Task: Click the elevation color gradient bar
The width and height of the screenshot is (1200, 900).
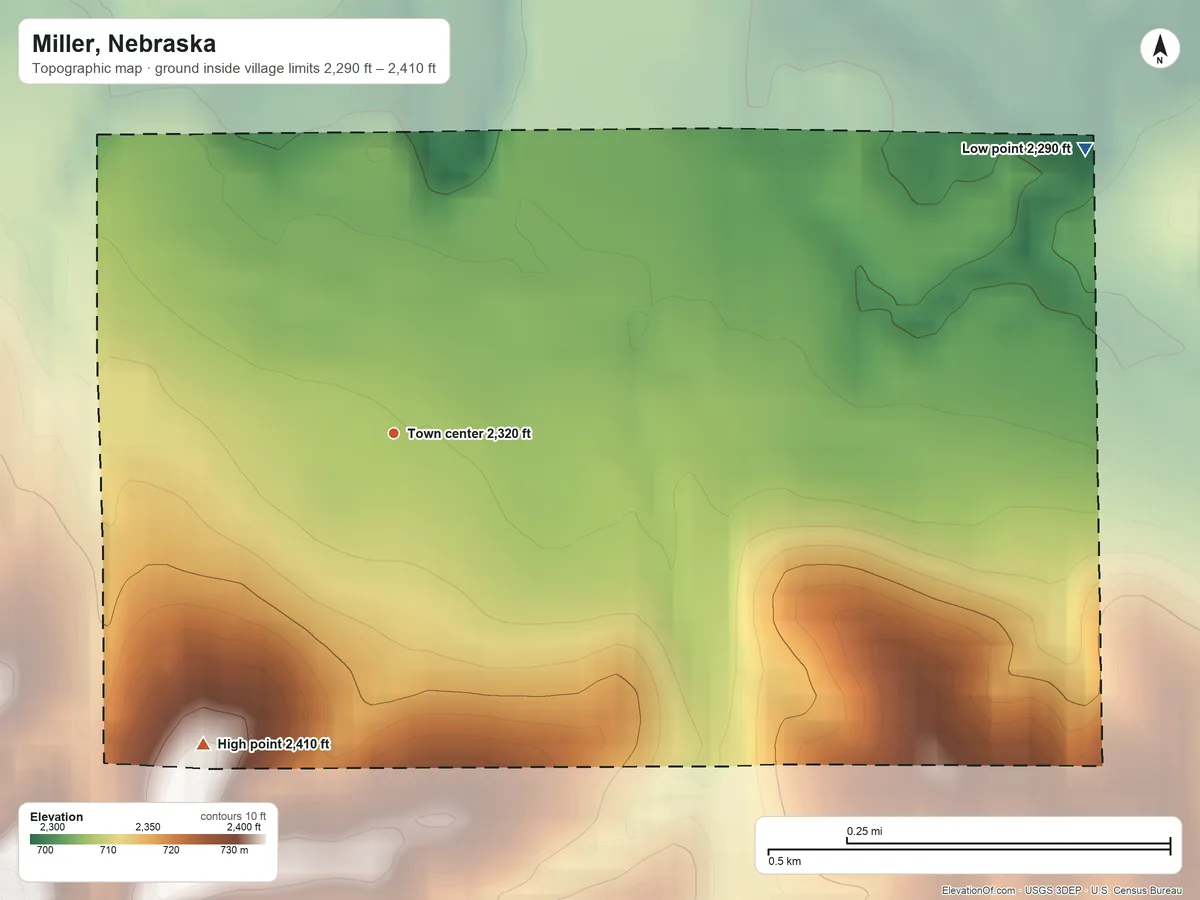Action: click(148, 839)
